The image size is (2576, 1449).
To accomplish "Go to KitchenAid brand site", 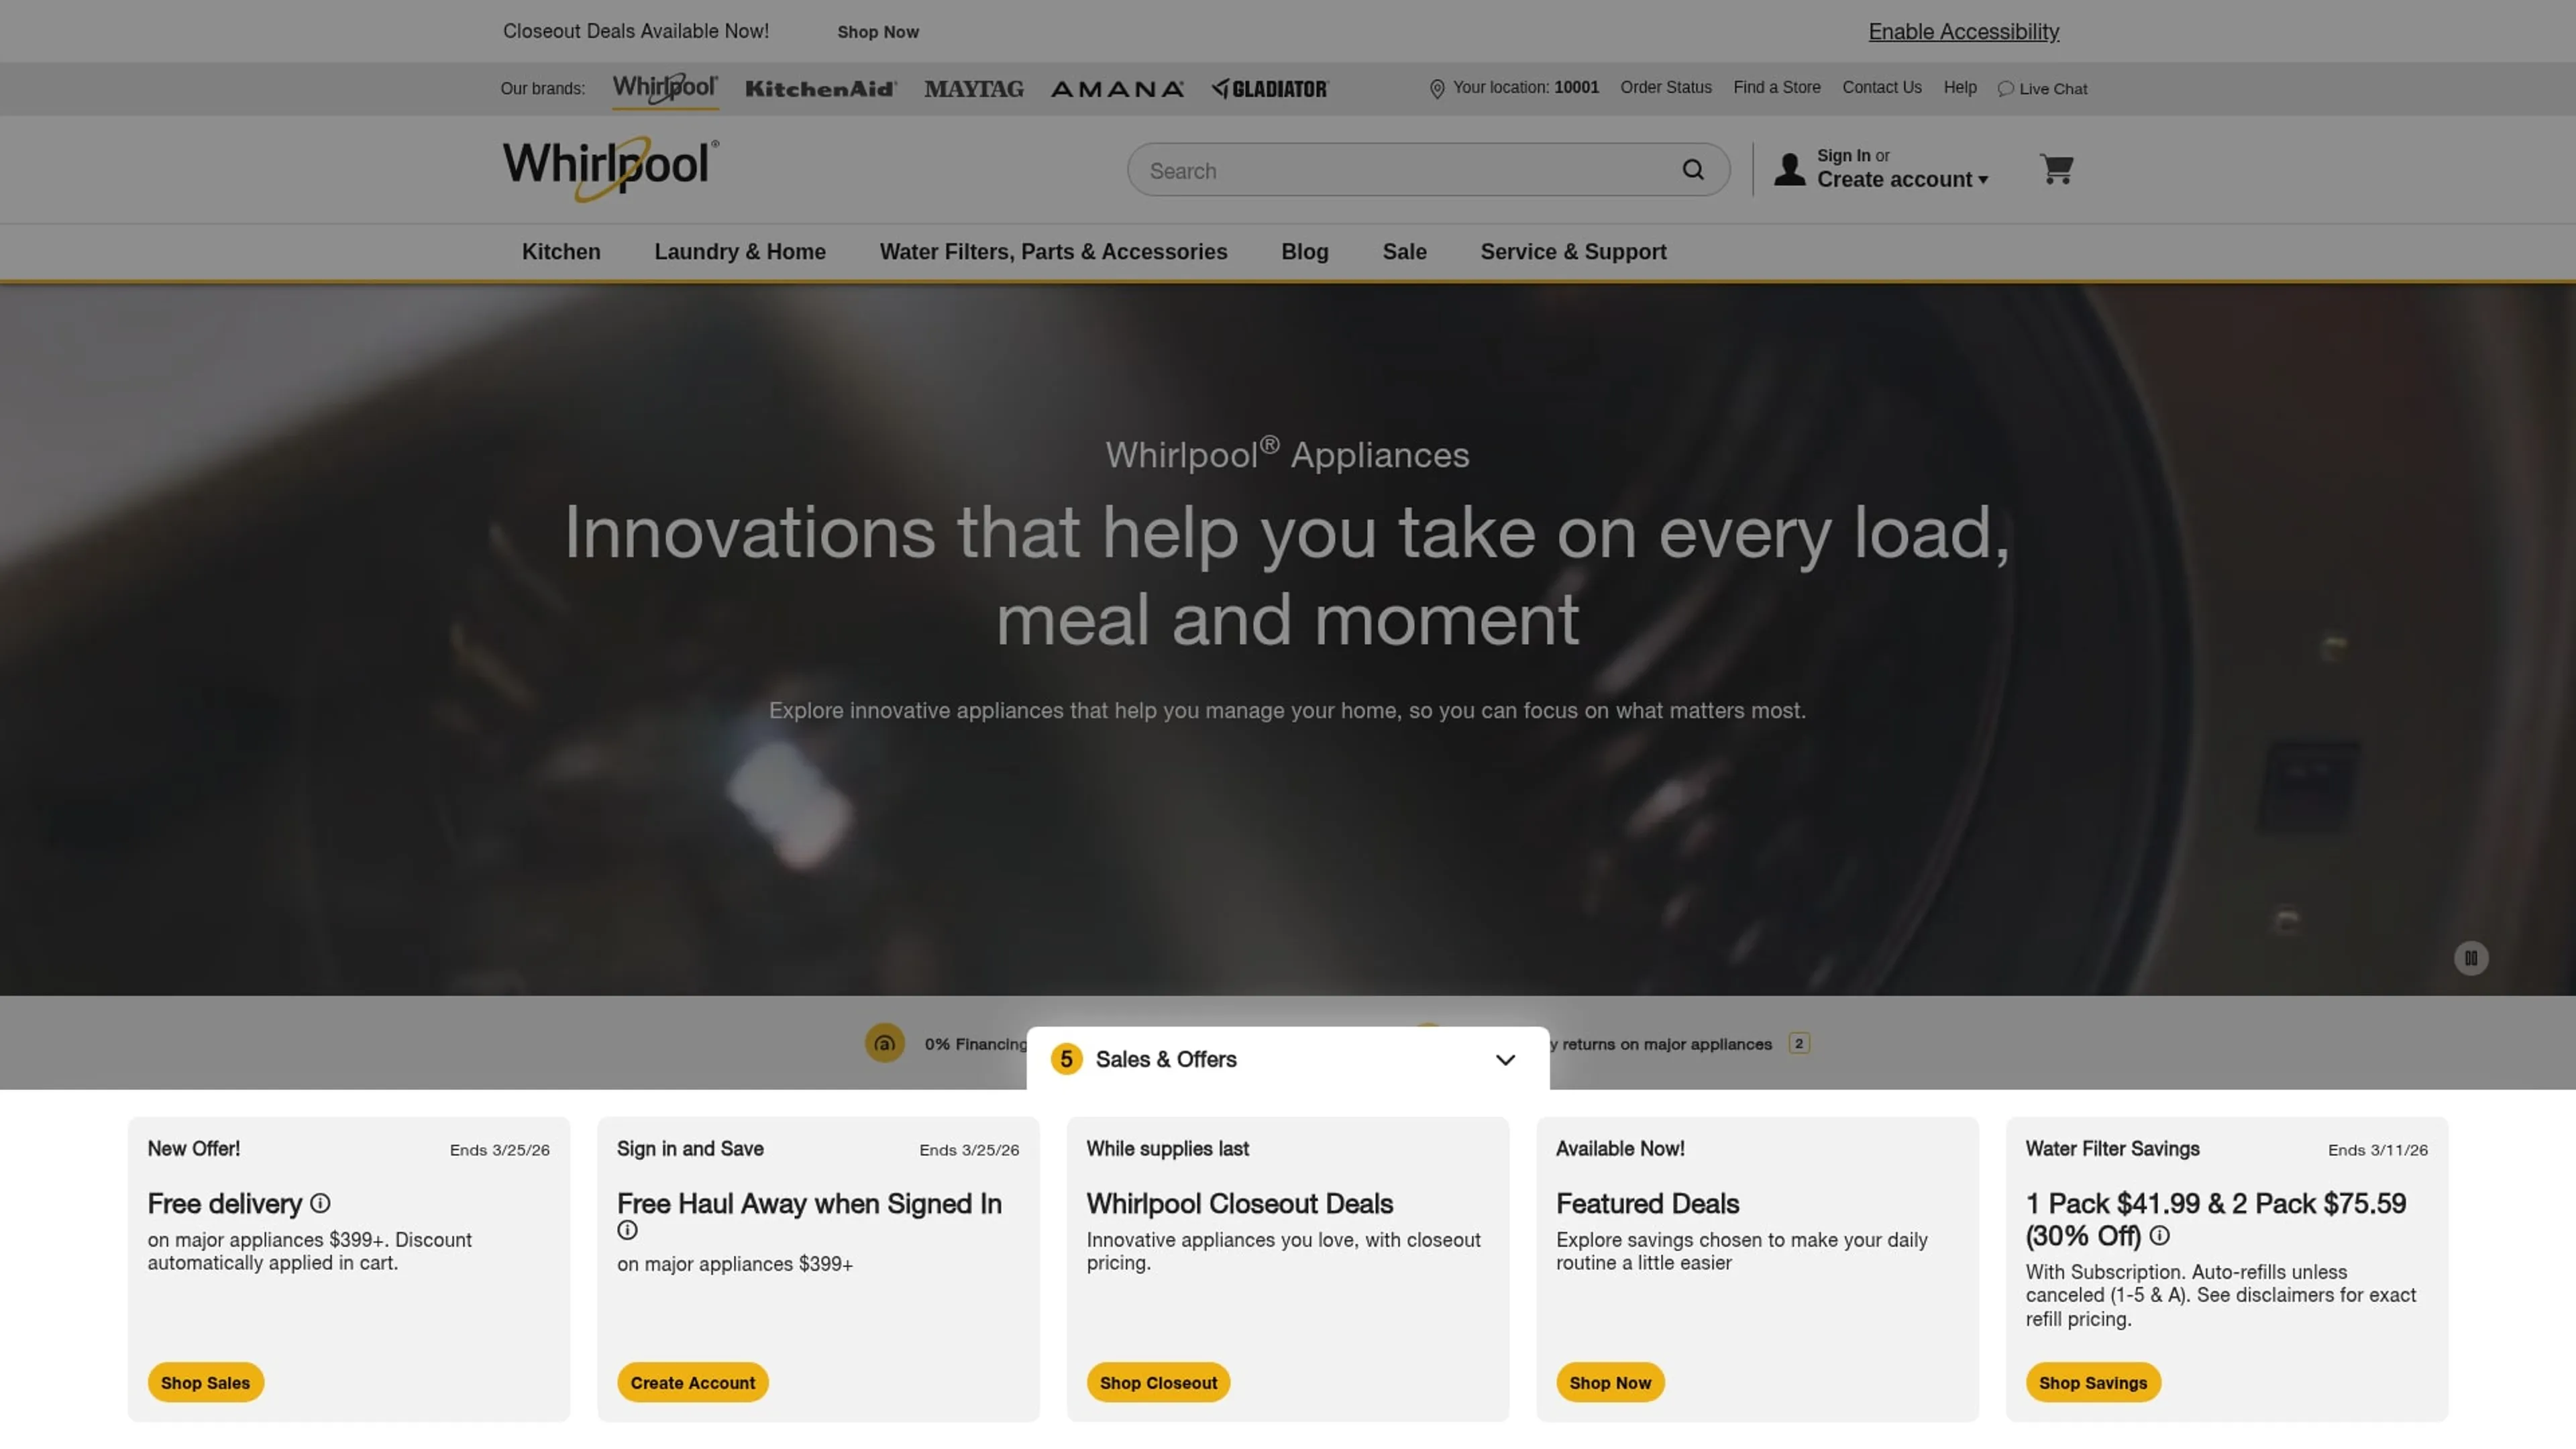I will (x=821, y=89).
